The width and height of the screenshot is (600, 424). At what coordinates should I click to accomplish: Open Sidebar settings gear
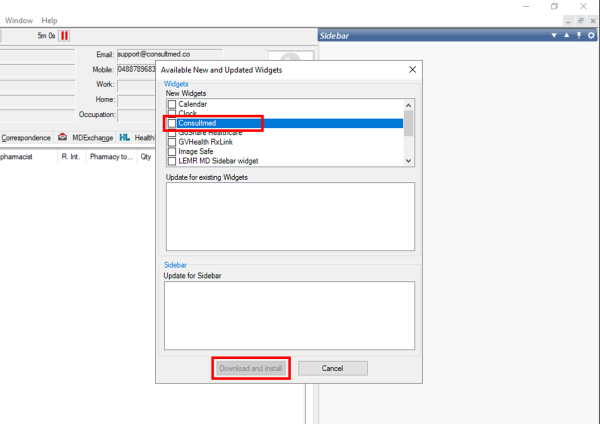click(591, 36)
